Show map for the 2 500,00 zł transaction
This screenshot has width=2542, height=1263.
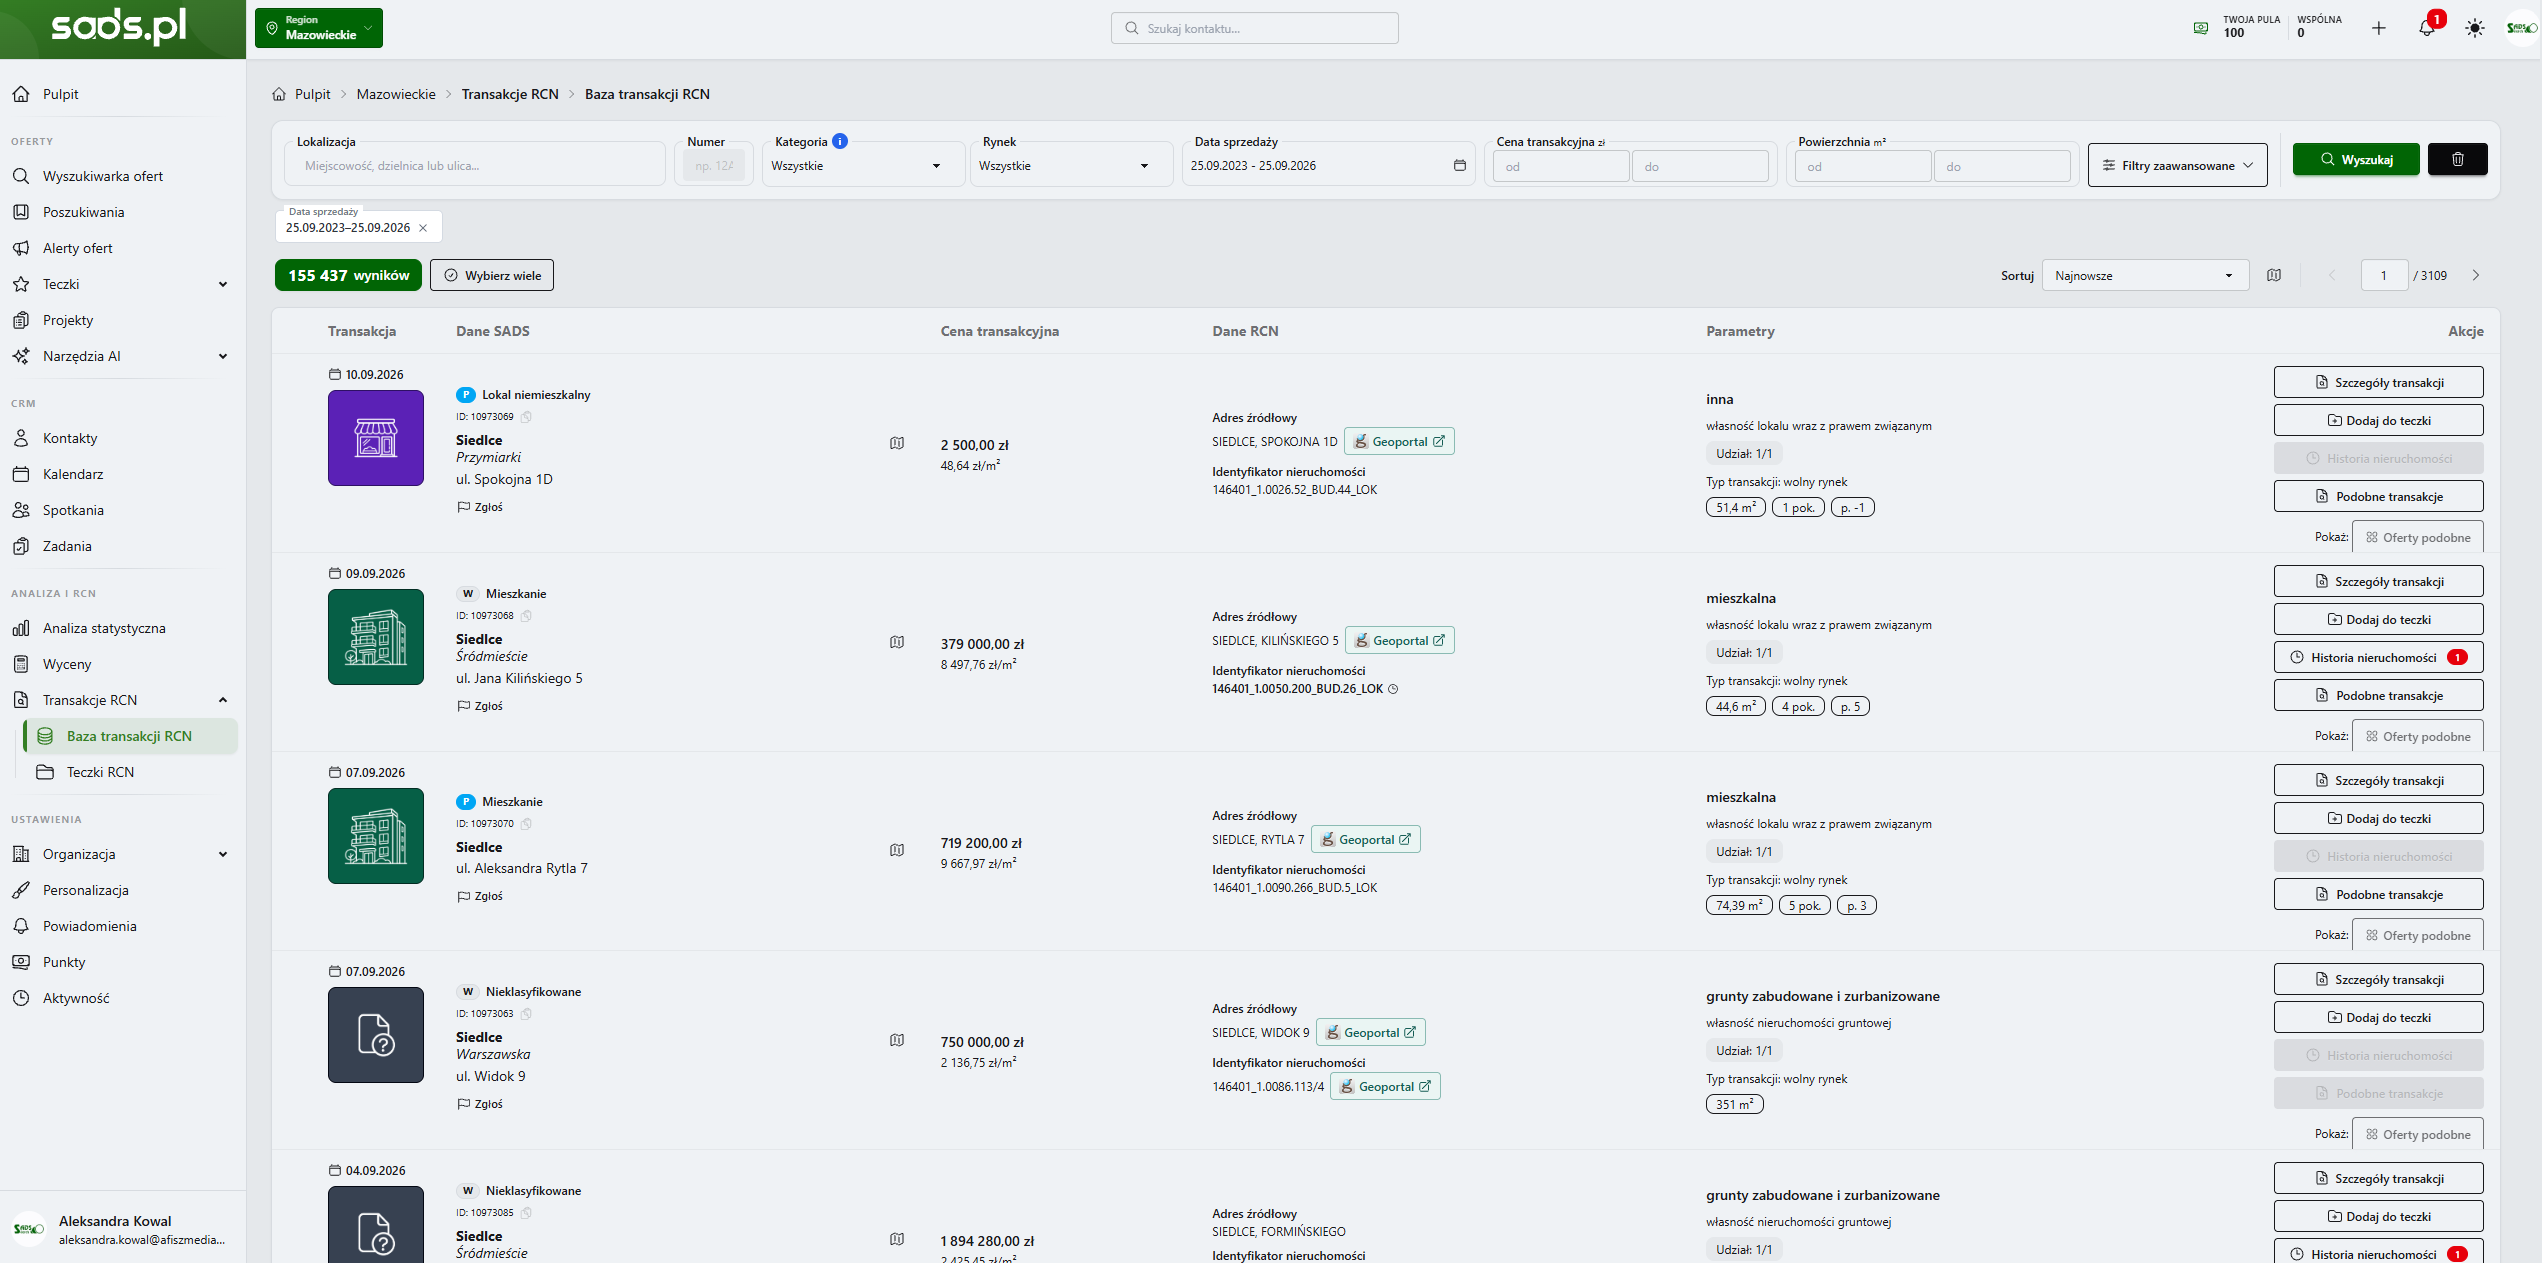pyautogui.click(x=897, y=443)
